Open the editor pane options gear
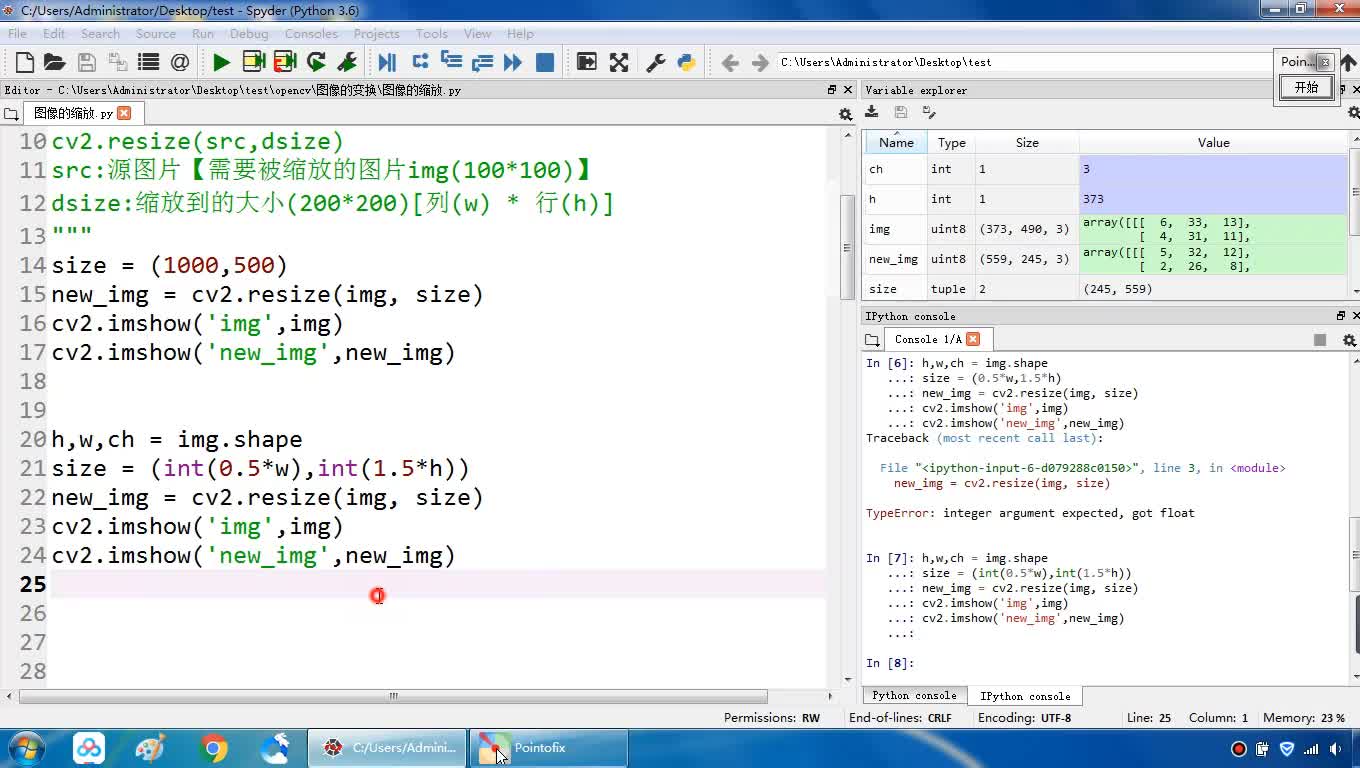This screenshot has width=1360, height=768. 845,114
